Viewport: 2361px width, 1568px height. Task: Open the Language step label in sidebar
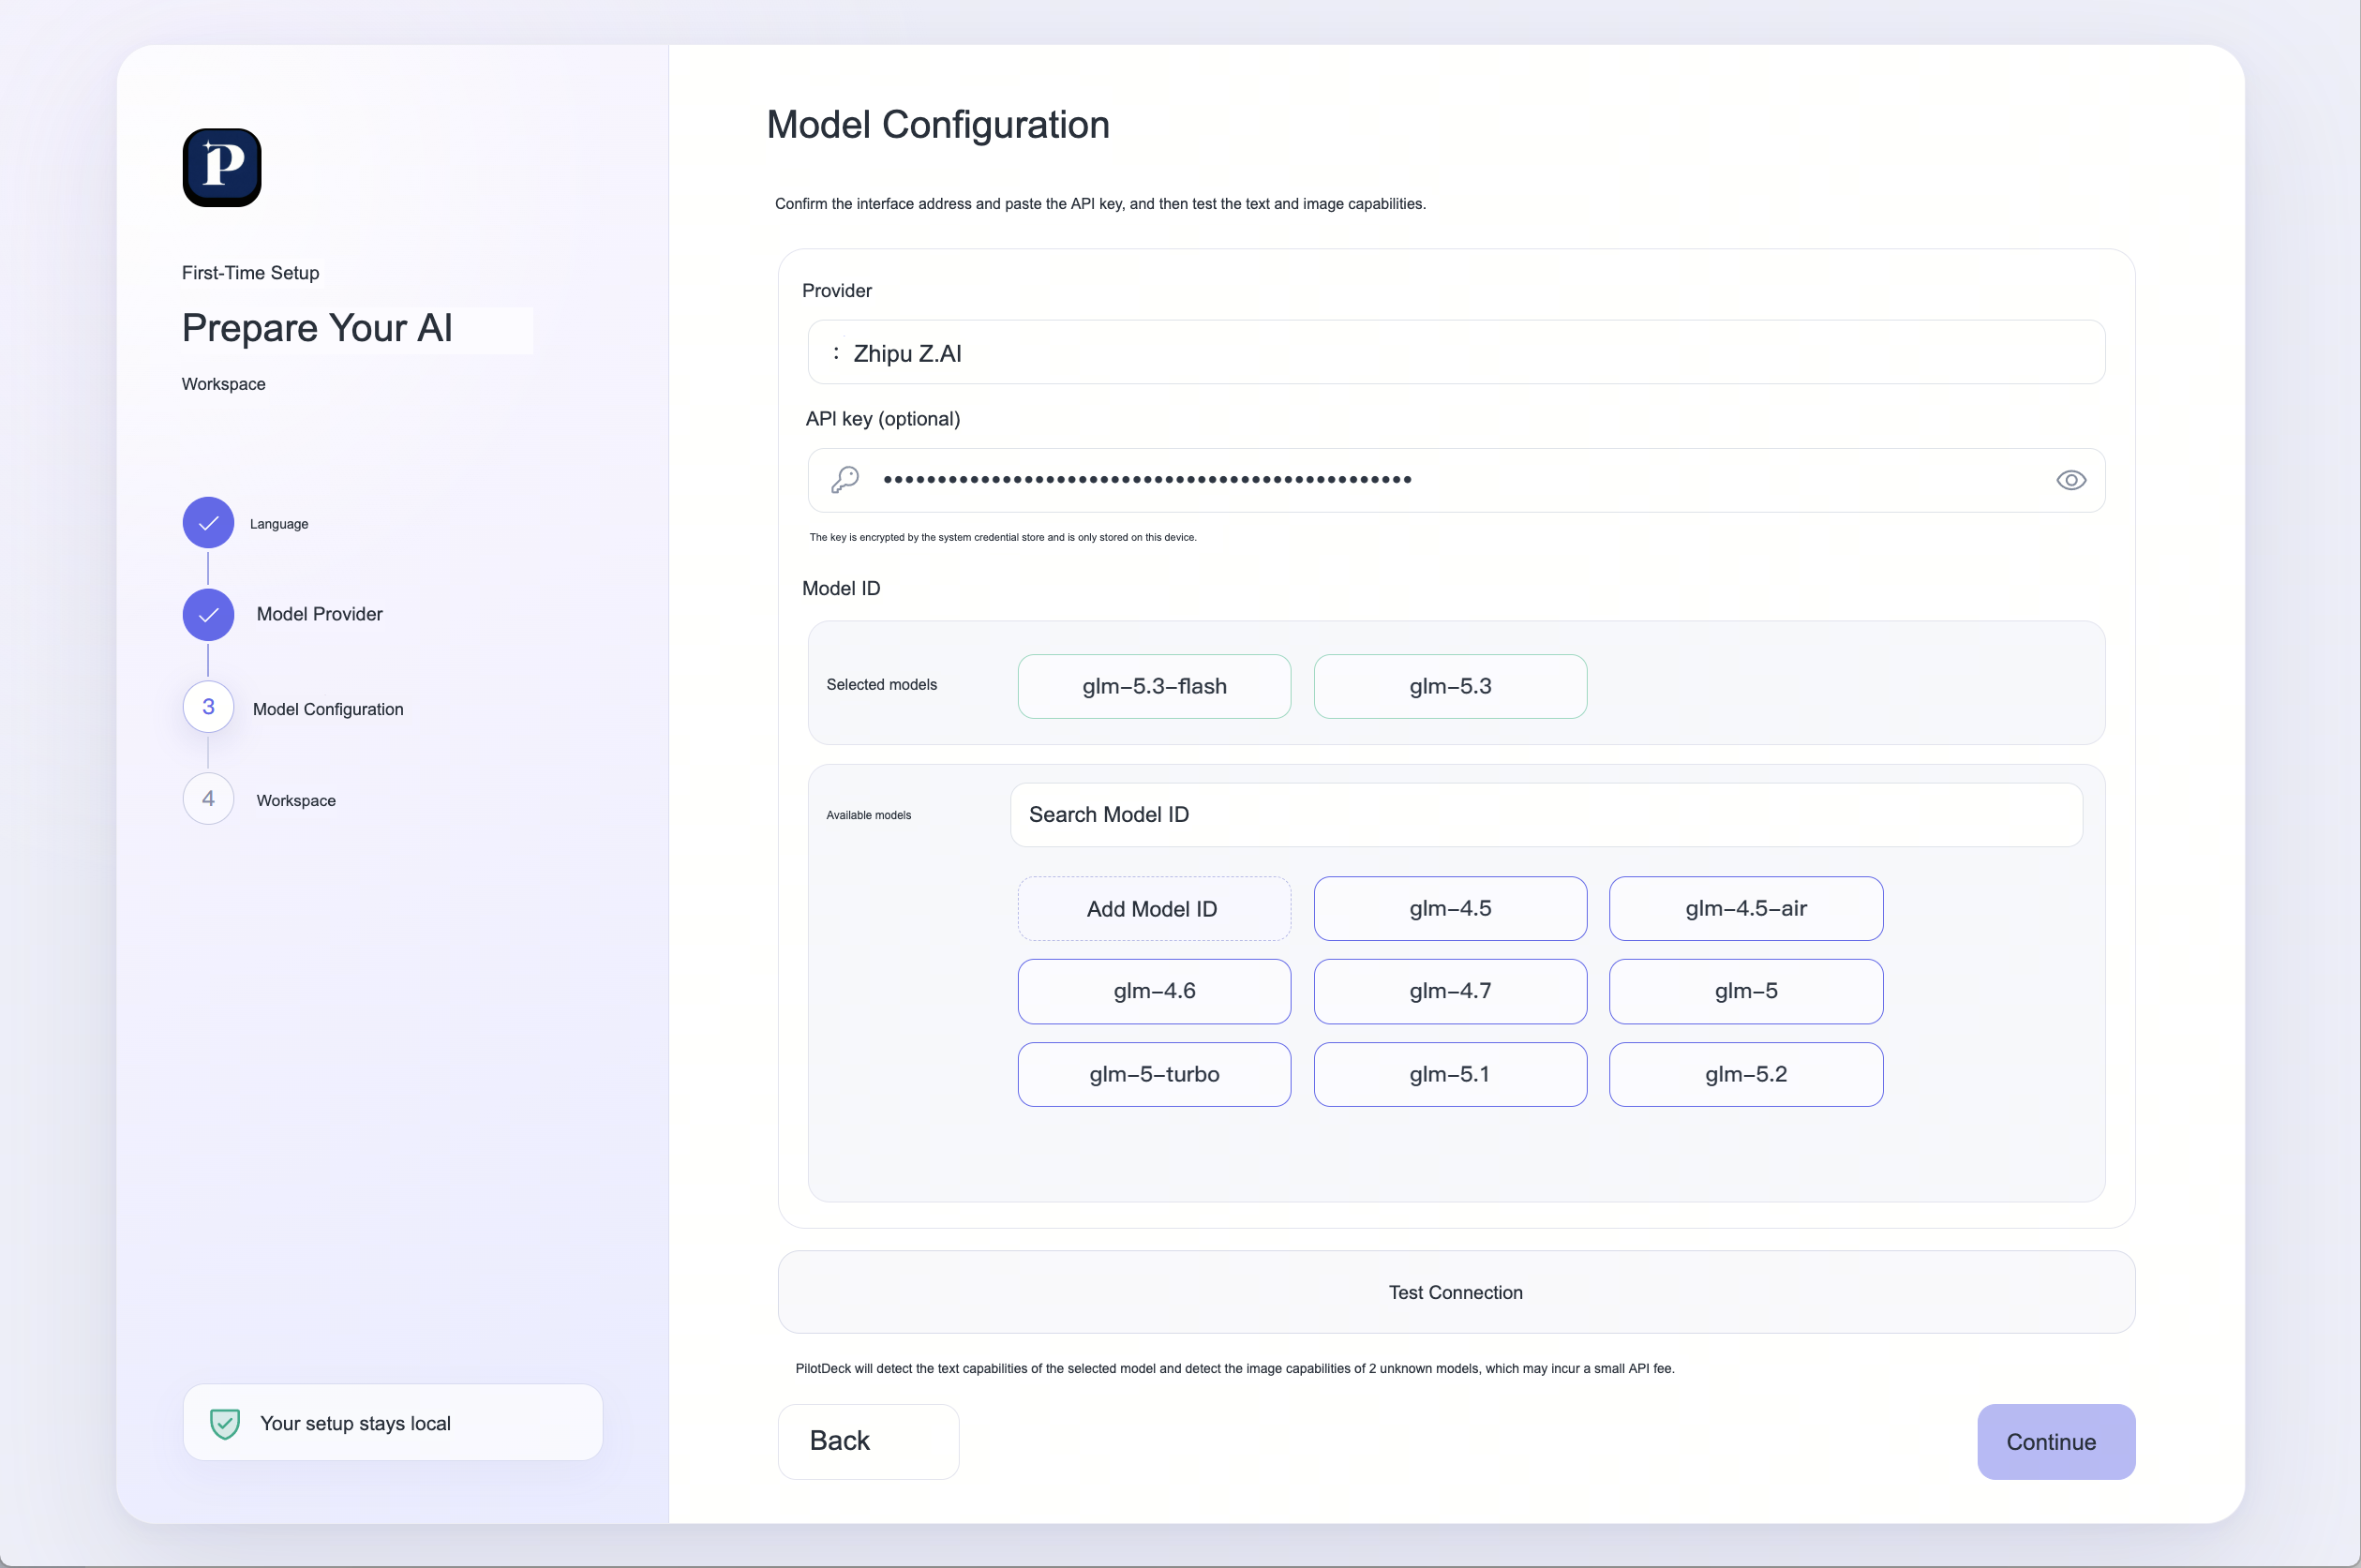[x=279, y=524]
